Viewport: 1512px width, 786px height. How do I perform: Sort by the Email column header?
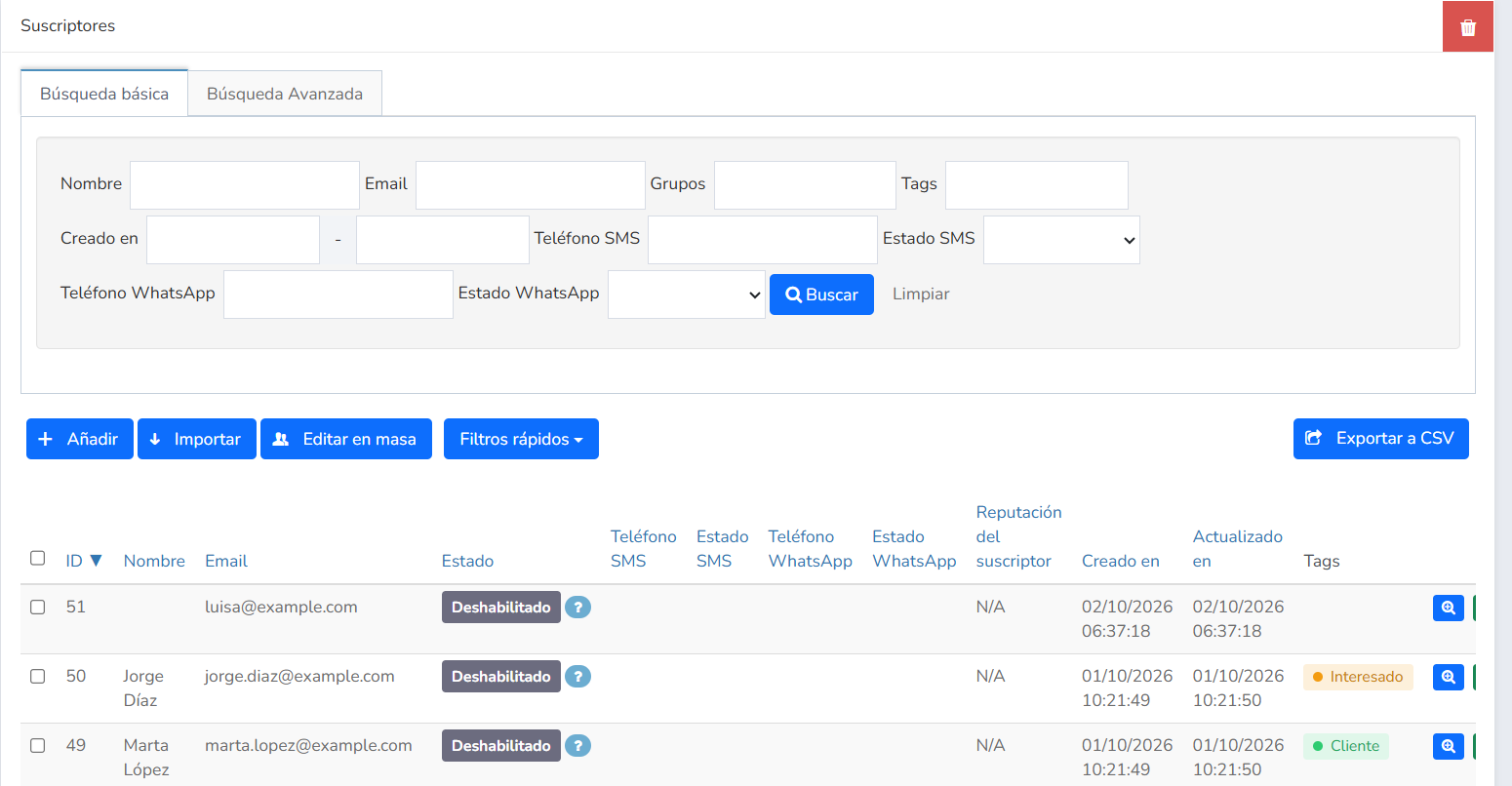pos(226,561)
